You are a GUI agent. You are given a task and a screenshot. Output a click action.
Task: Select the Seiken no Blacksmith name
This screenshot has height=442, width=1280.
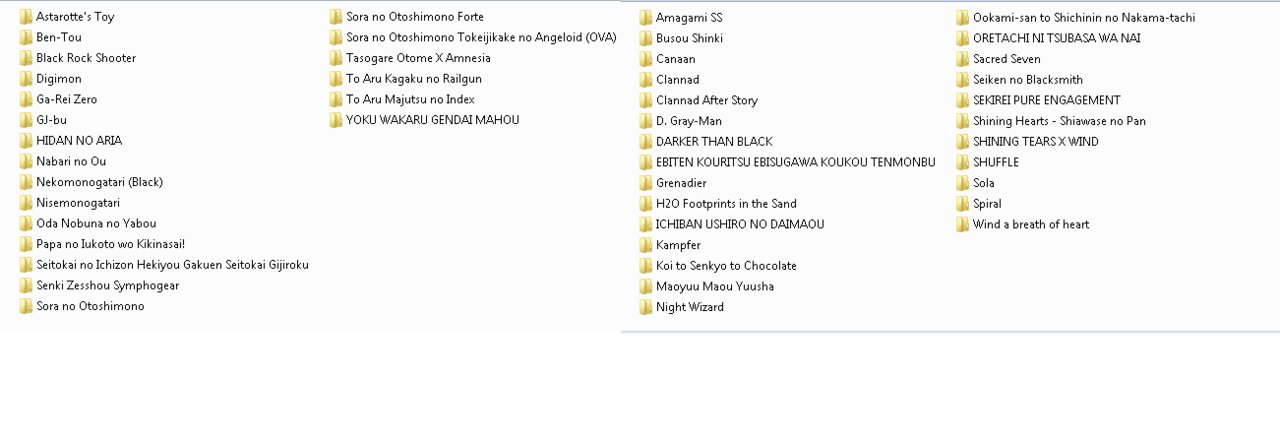point(1028,80)
